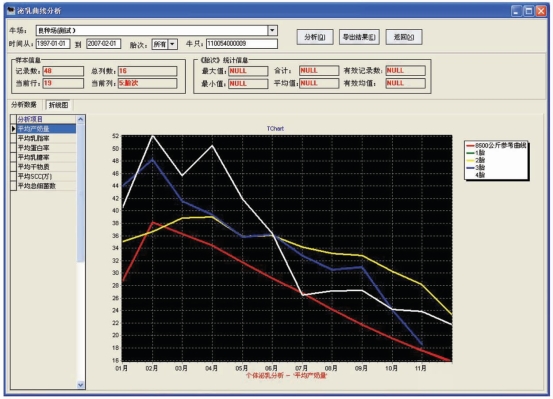Image resolution: width=553 pixels, height=399 pixels.
Task: Select 平均SCC(万) list item
Action: (46, 176)
